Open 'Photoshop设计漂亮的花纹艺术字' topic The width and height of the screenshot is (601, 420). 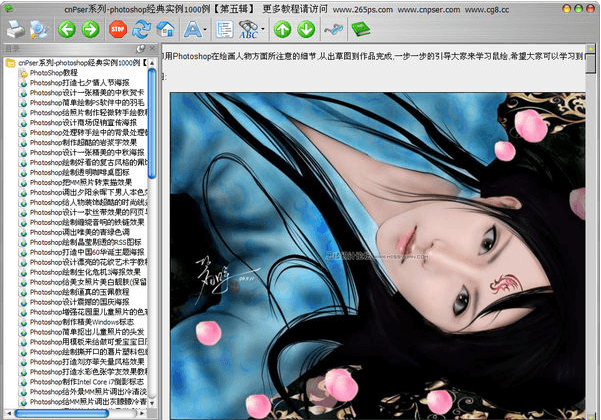pos(89,262)
